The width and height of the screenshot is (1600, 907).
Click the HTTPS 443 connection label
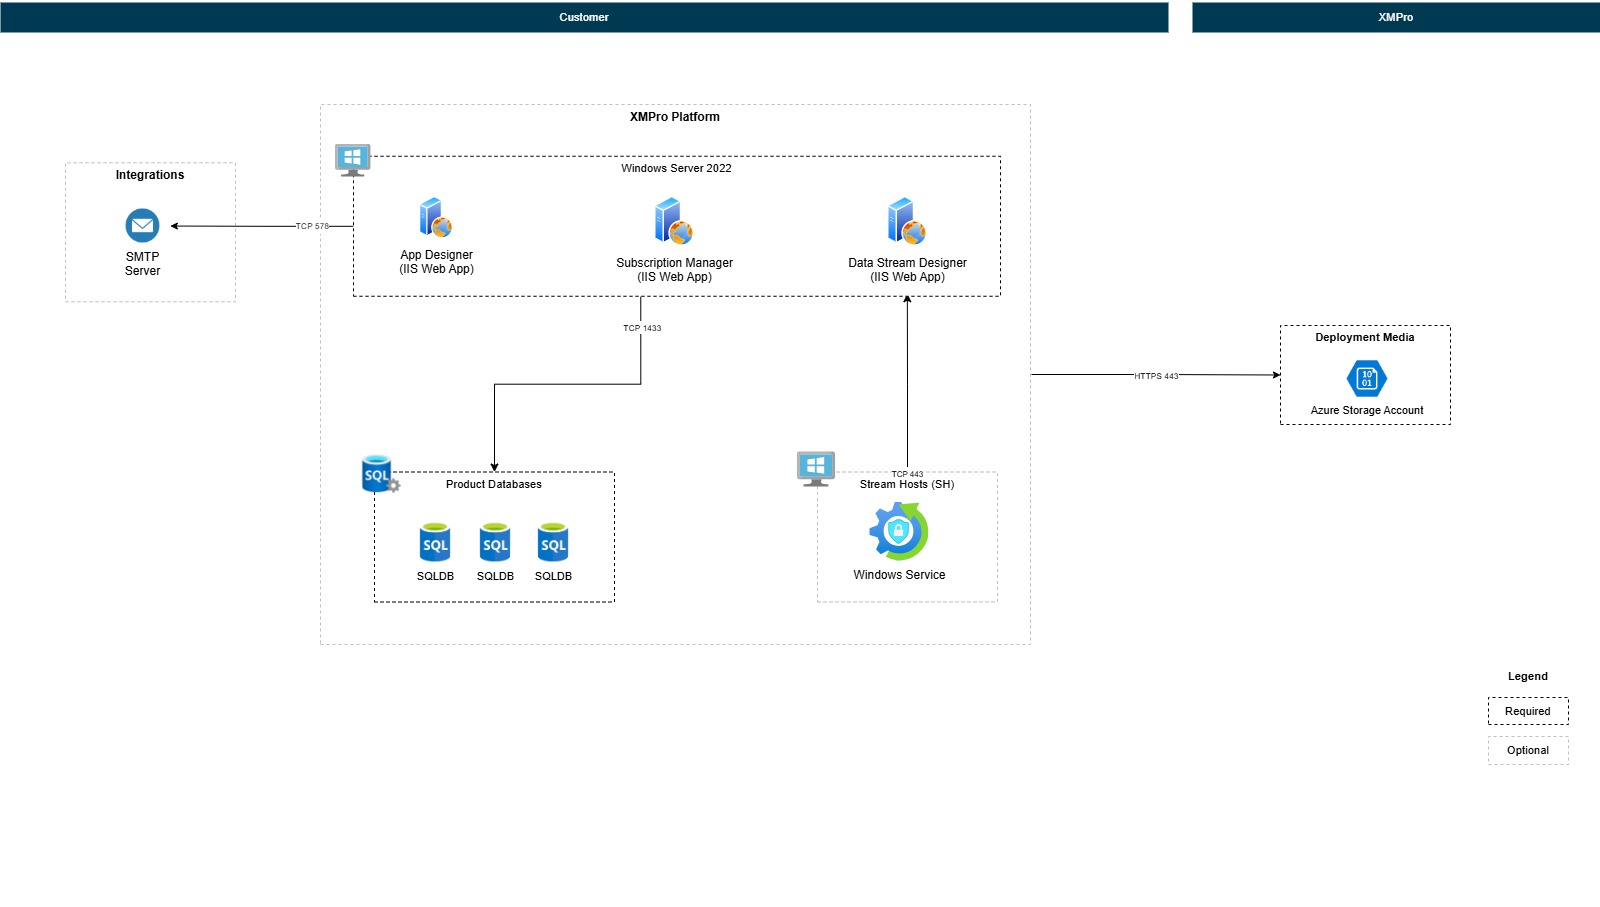click(1156, 376)
